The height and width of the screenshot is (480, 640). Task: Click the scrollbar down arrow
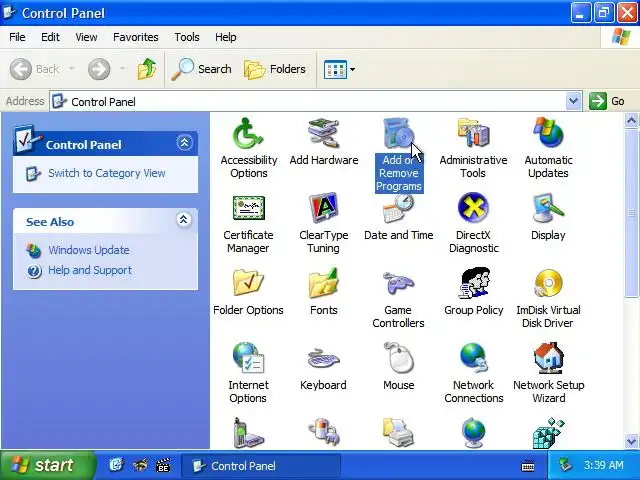(631, 441)
